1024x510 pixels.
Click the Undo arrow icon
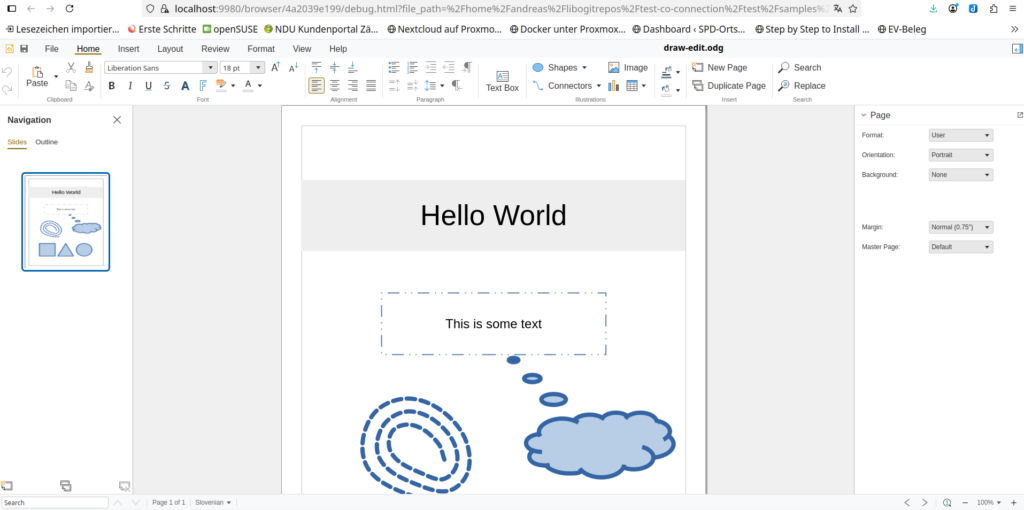tap(7, 71)
